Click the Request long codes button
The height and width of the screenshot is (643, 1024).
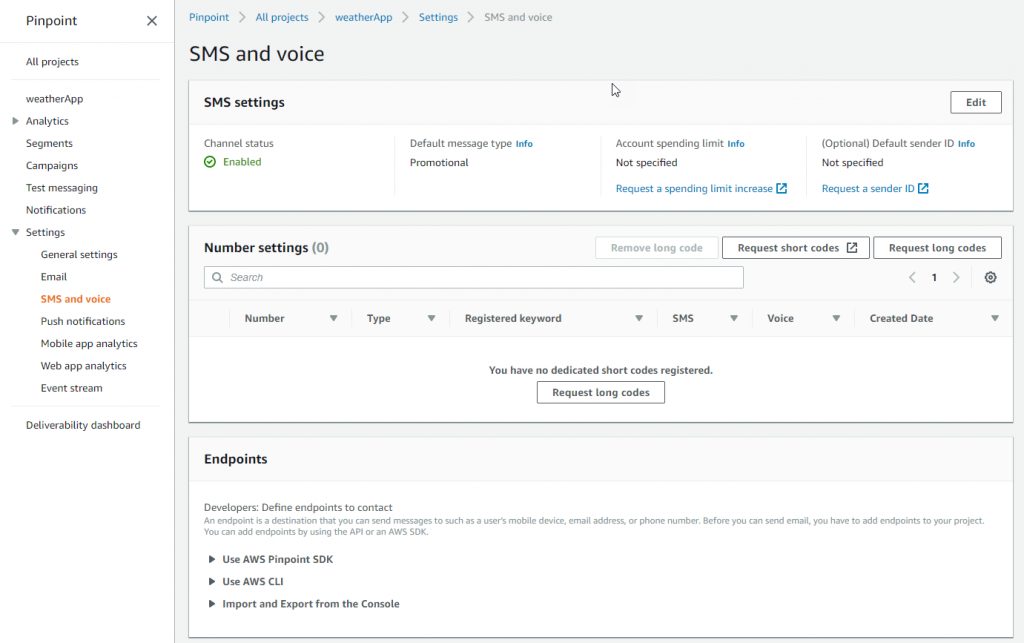[x=600, y=392]
